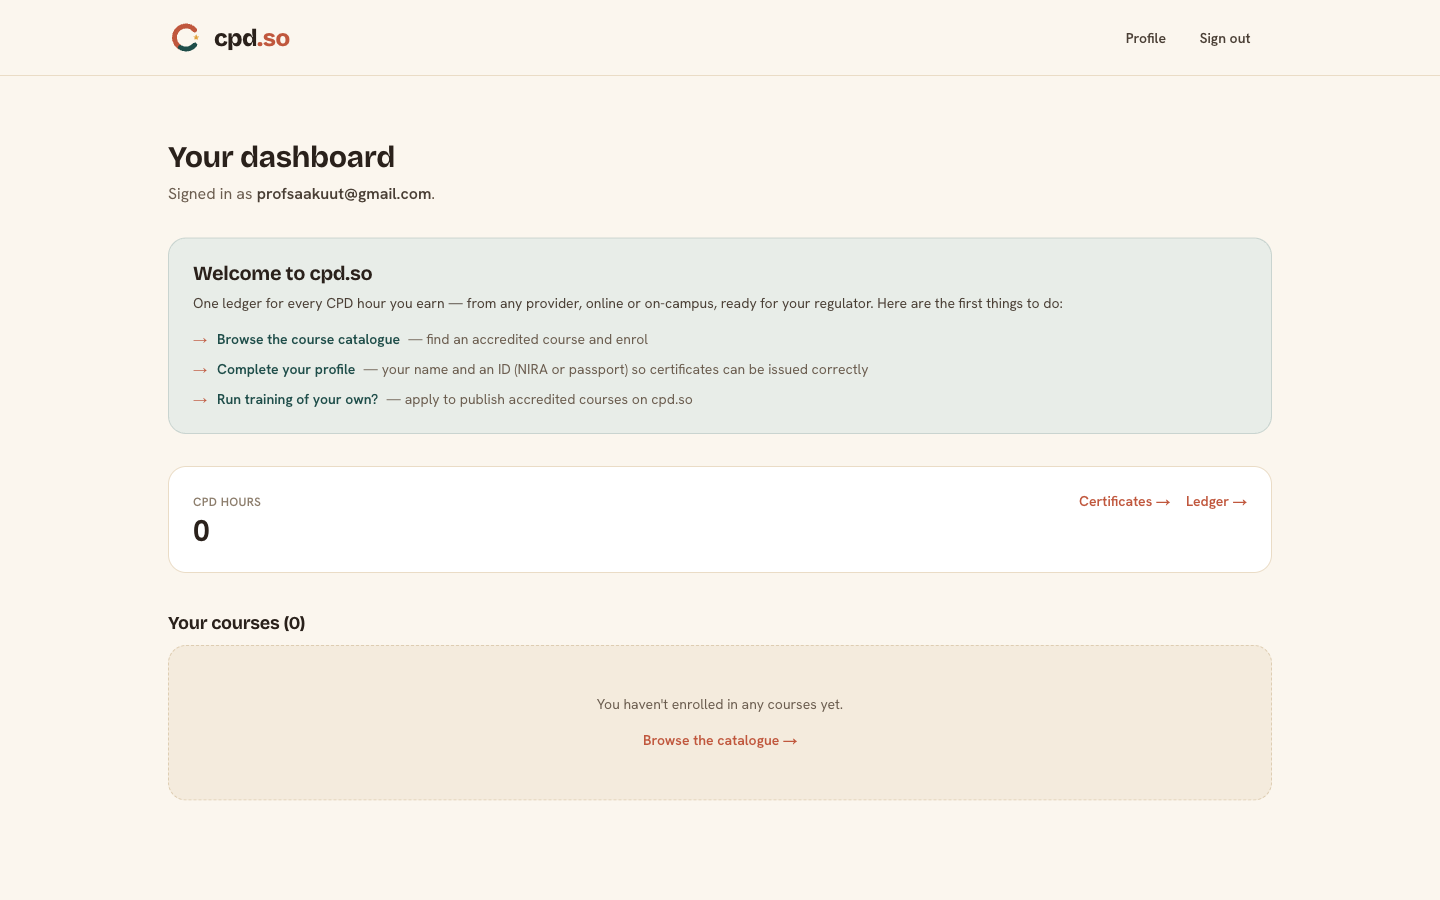Click the Your courses (0) heading
Image resolution: width=1440 pixels, height=900 pixels.
click(x=237, y=623)
